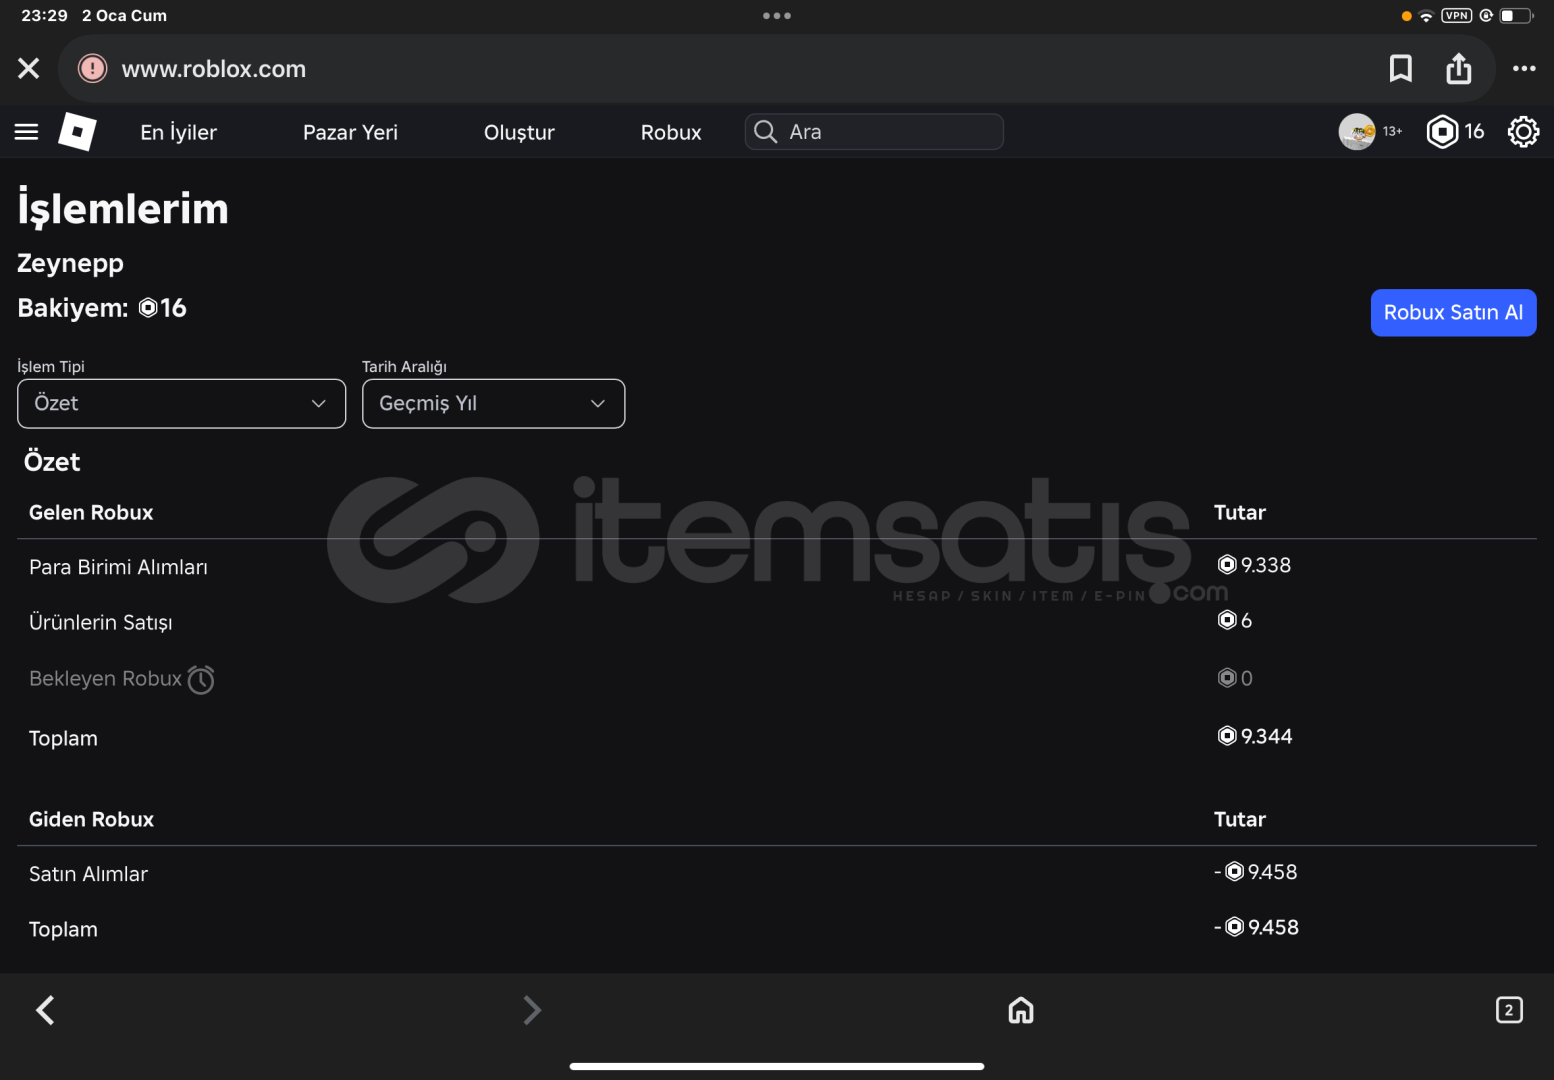Tap the Wi-Fi status icon
Viewport: 1554px width, 1080px height.
(1426, 16)
